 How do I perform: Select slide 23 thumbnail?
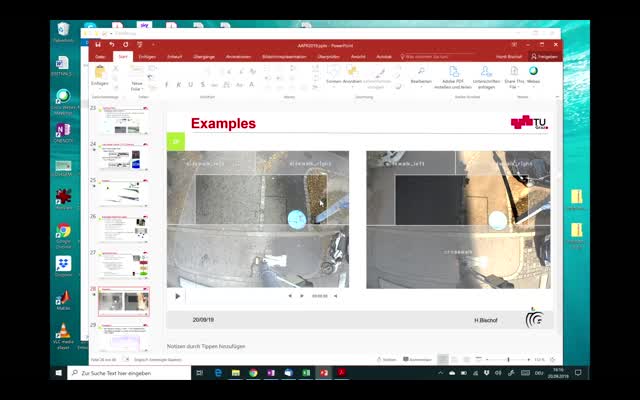tap(123, 120)
